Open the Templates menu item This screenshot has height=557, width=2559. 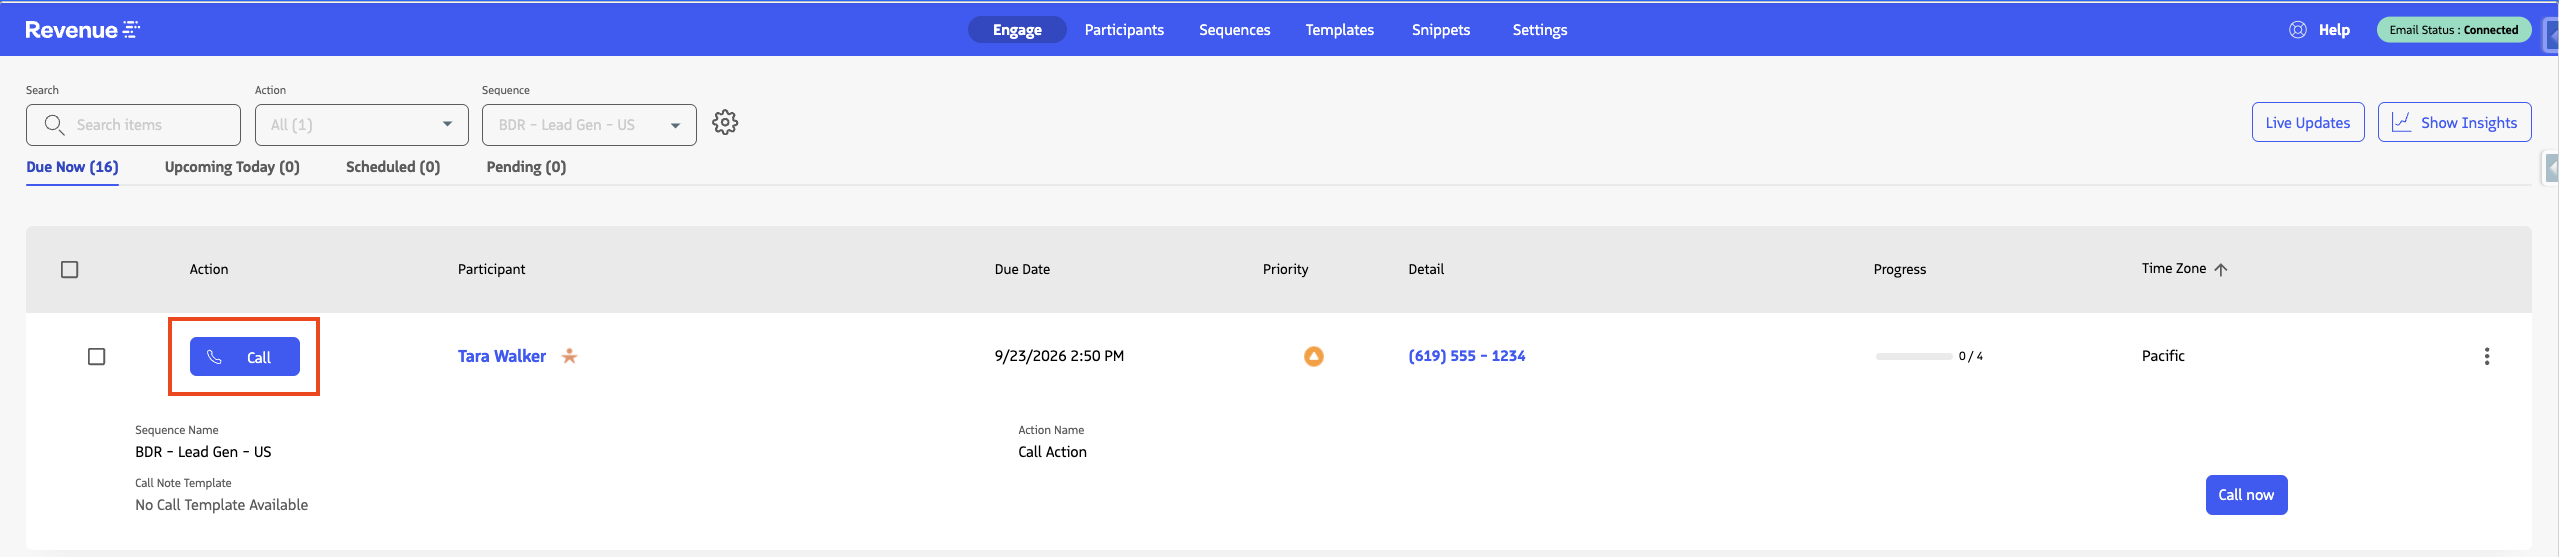[x=1339, y=30]
